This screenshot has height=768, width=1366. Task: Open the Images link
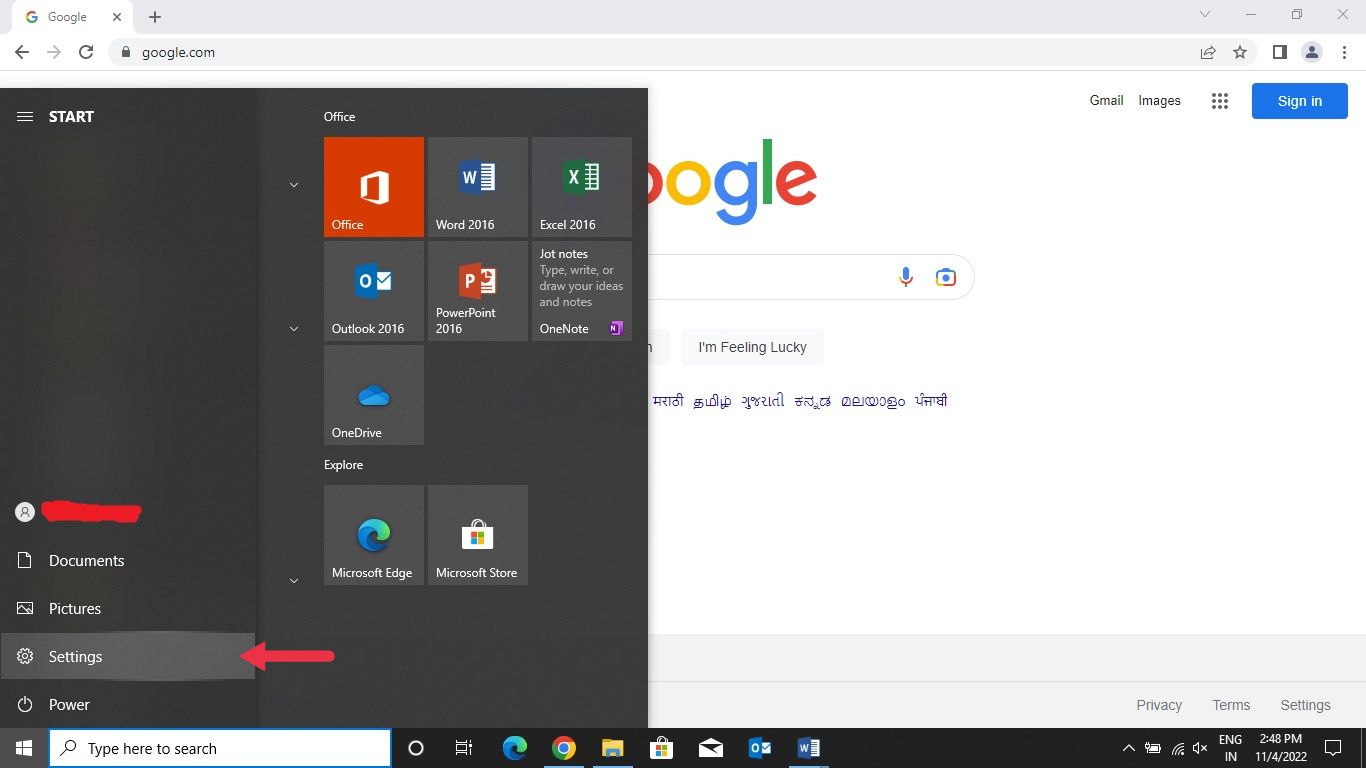pyautogui.click(x=1159, y=100)
